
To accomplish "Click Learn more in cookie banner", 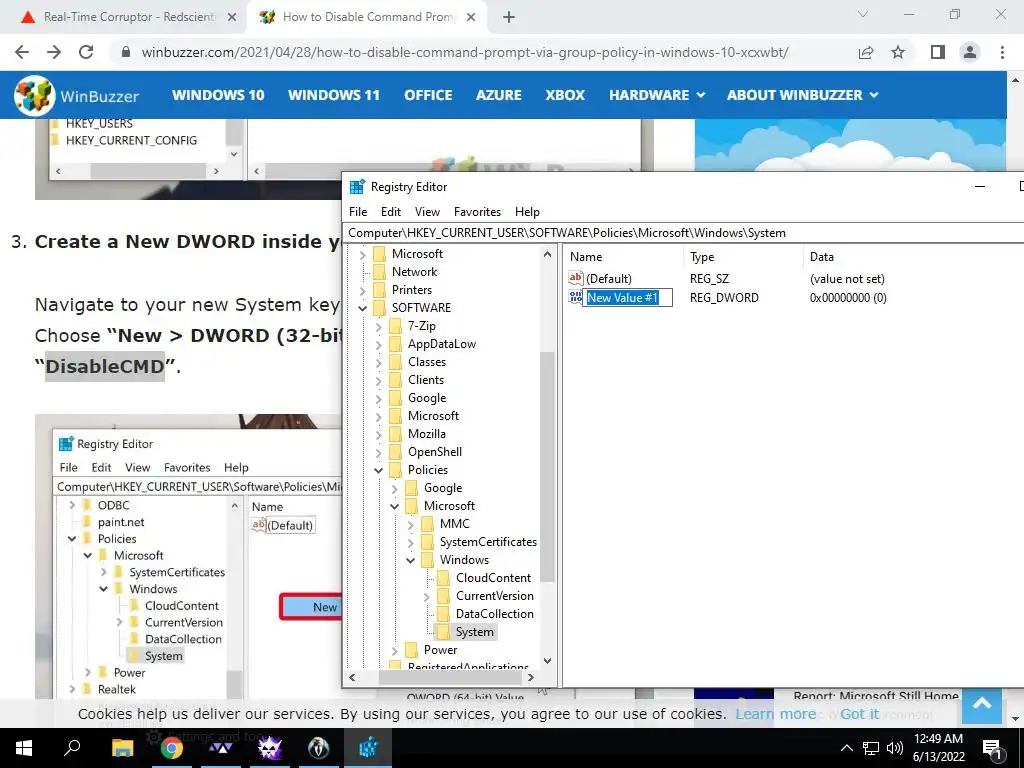I will coord(775,714).
